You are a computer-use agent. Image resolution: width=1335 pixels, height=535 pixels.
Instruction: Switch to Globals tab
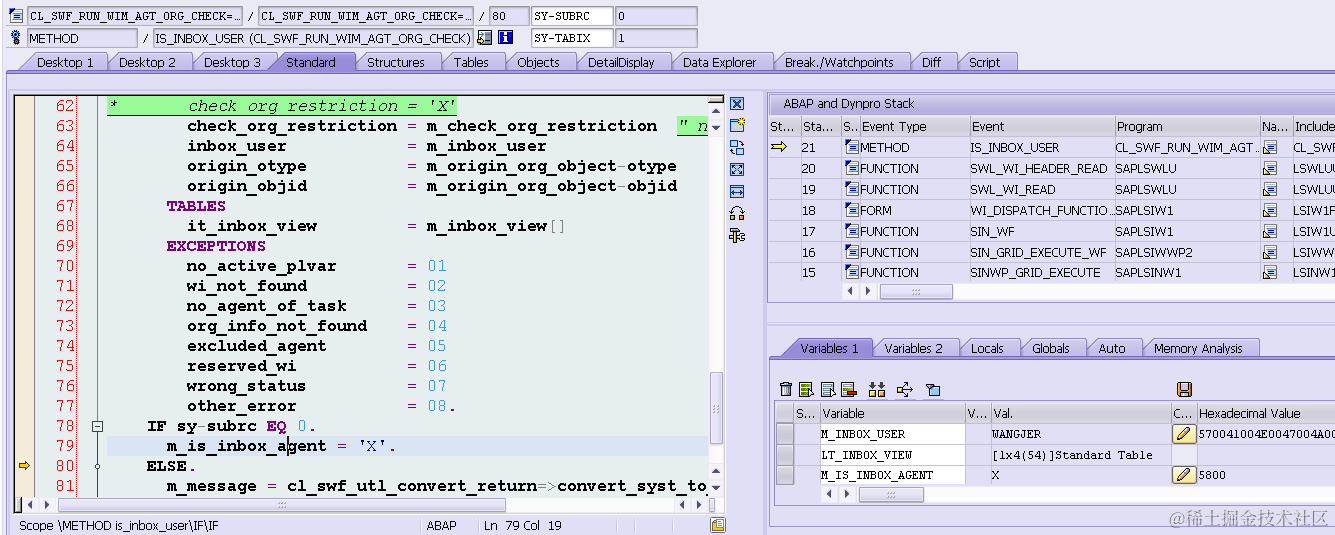[x=1051, y=348]
